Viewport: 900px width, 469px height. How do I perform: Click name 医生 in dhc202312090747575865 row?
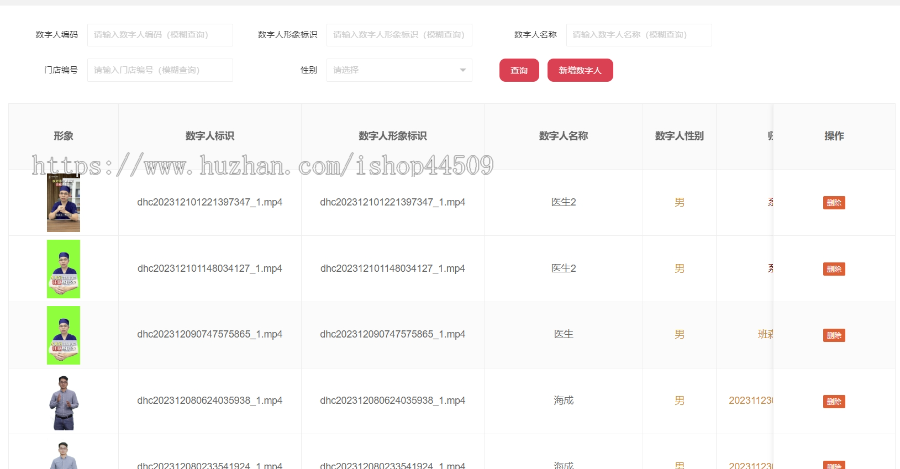click(563, 334)
